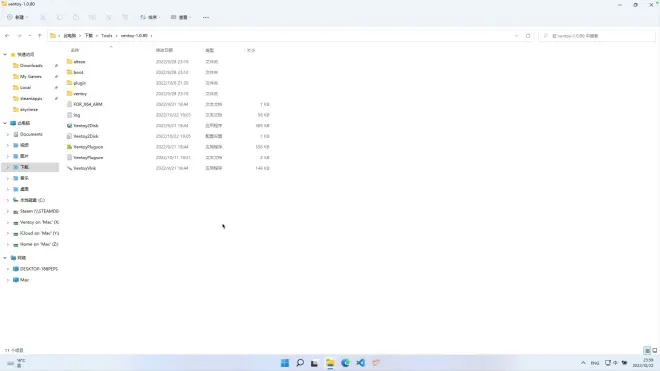The image size is (660, 371).
Task: Select Desktop (桌面) in the sidebar
Action: click(x=24, y=189)
